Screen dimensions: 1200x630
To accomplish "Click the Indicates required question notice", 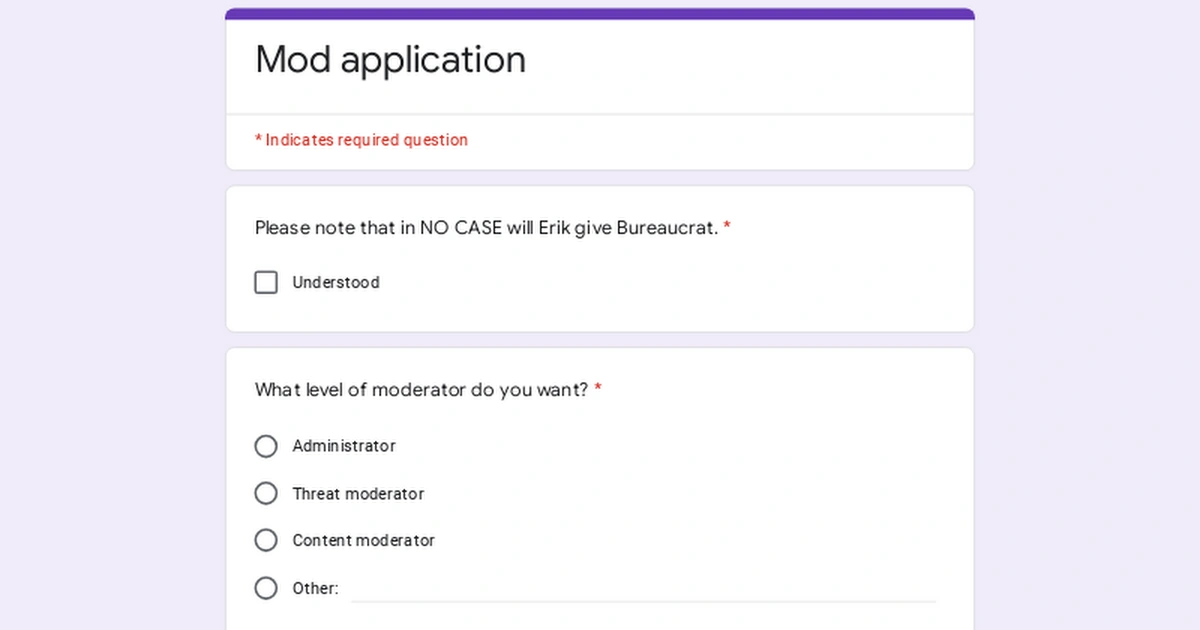I will click(x=361, y=140).
